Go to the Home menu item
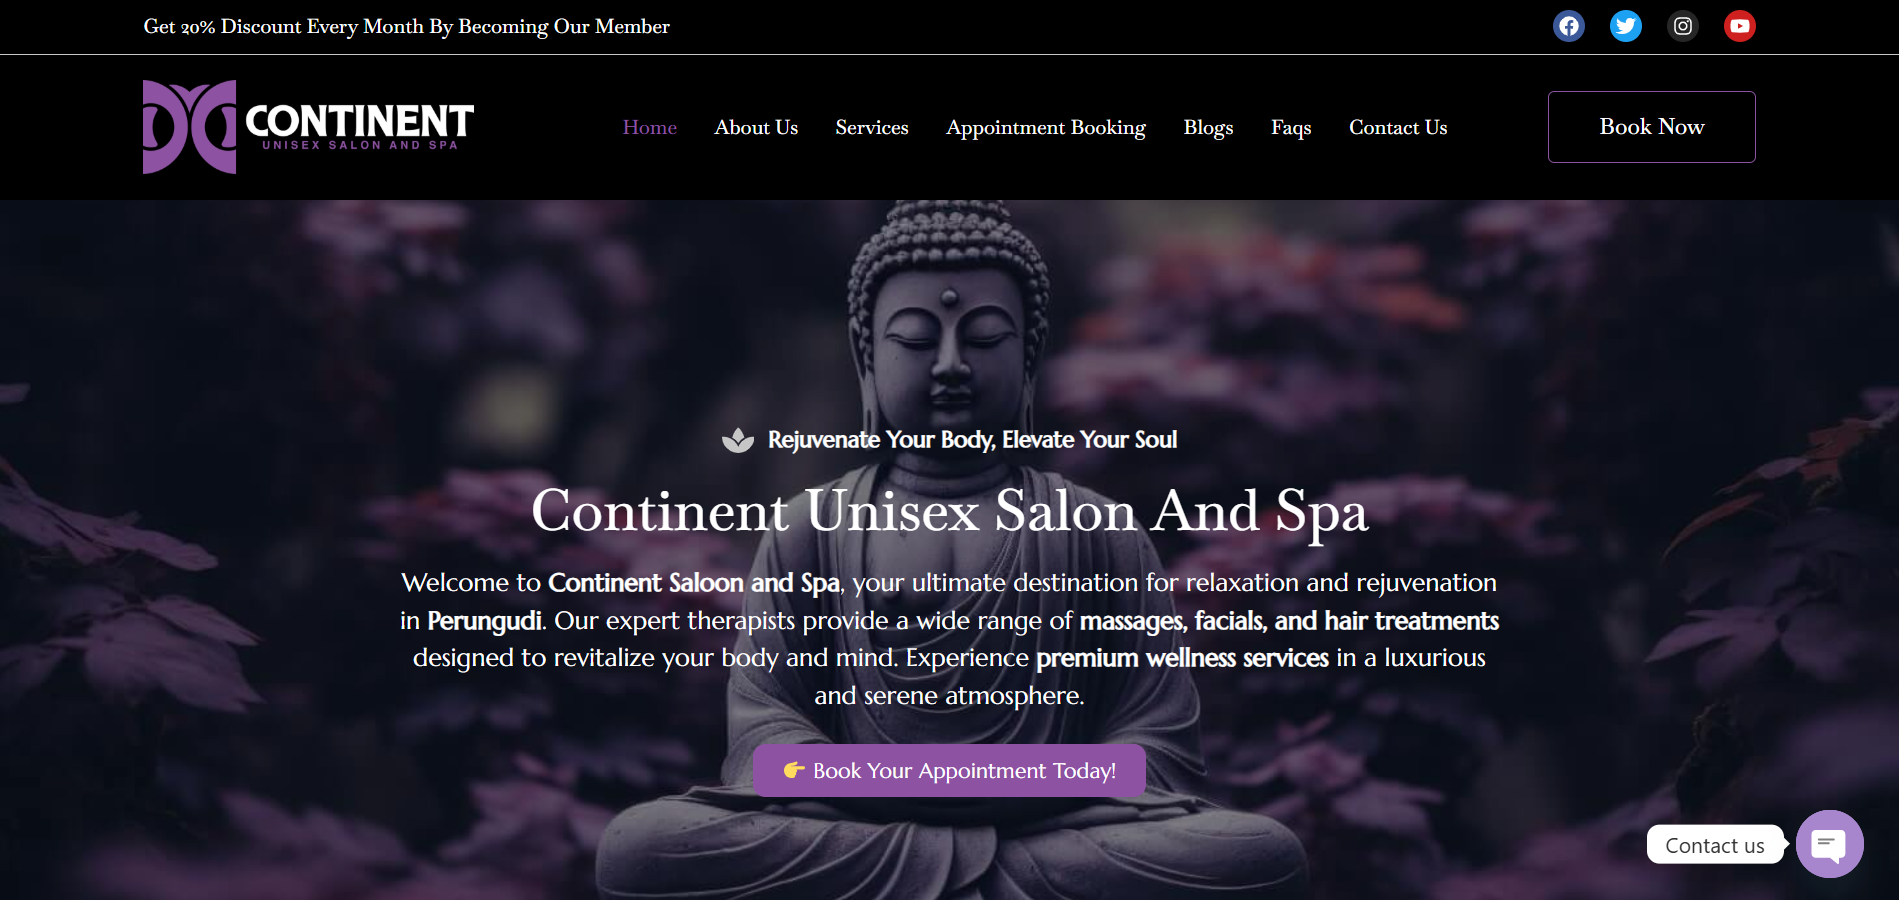This screenshot has width=1899, height=900. click(650, 127)
